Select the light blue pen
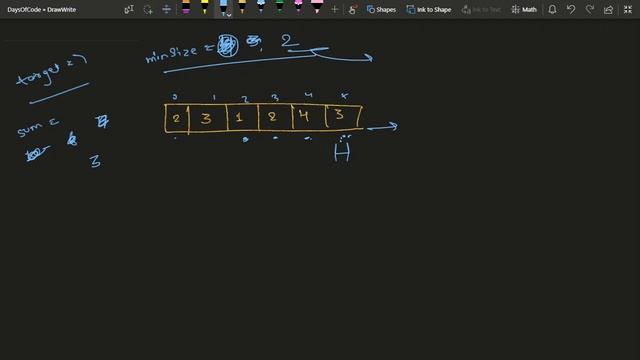This screenshot has width=640, height=360. coord(261,8)
